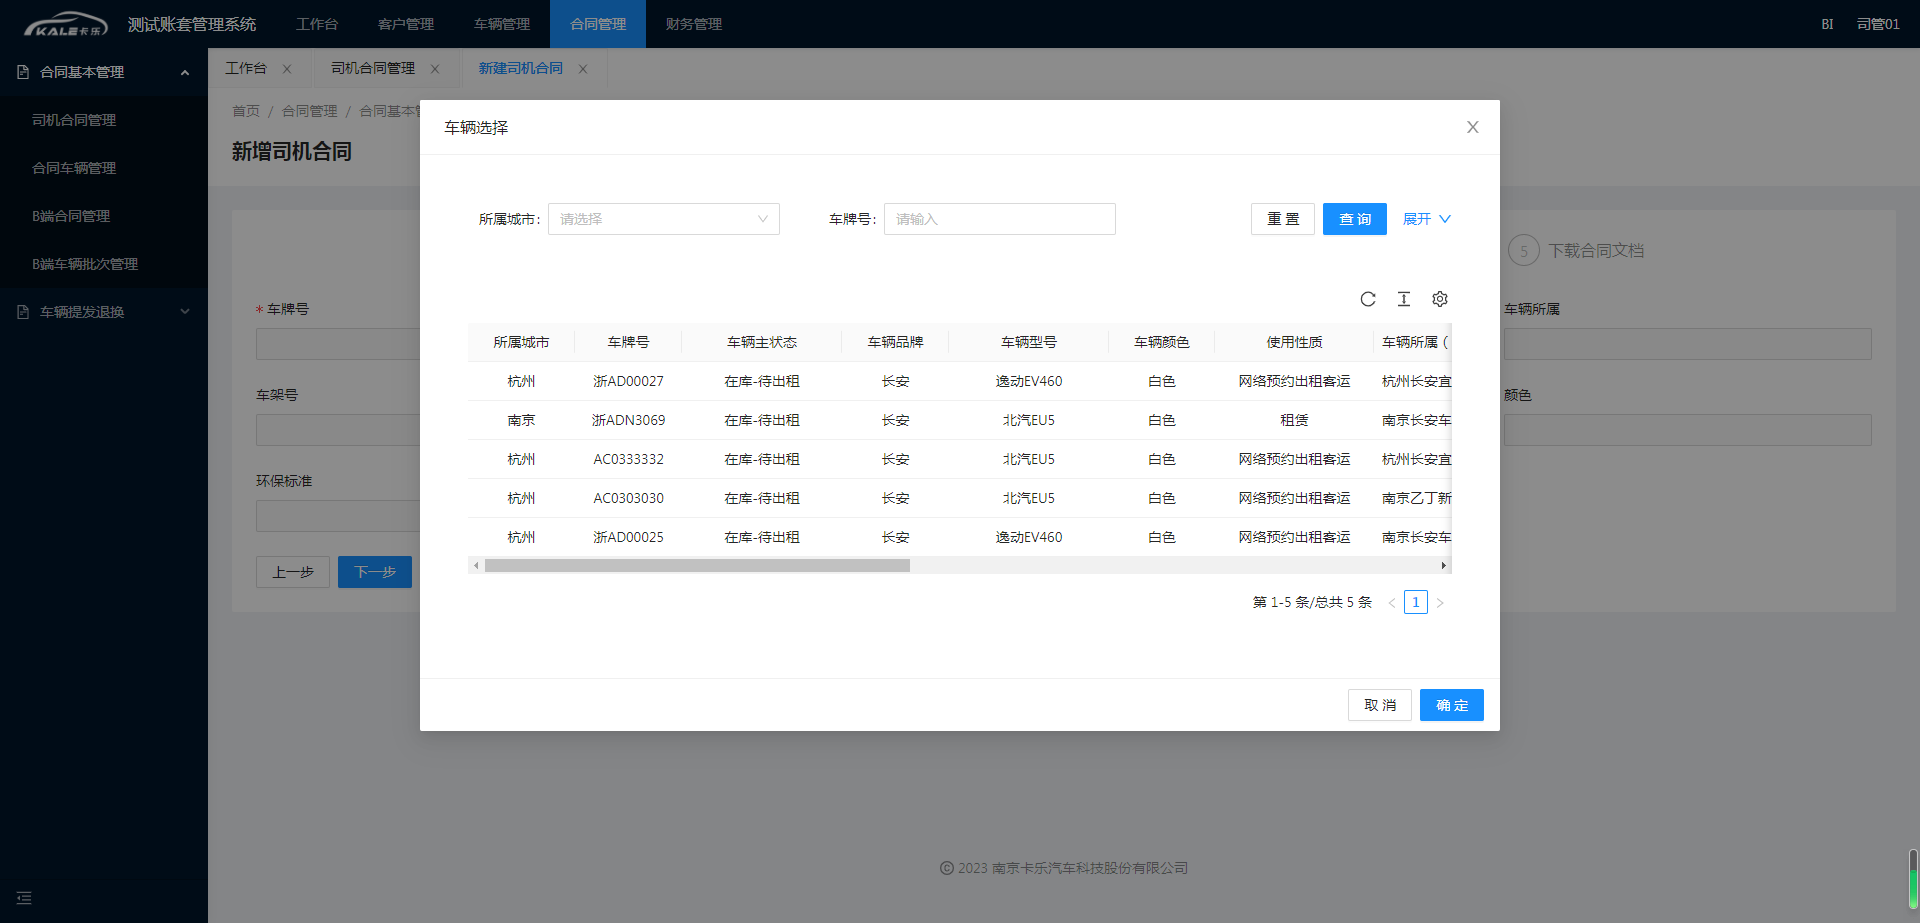1920x923 pixels.
Task: Click the 租赁 usage cell in 南京 row
Action: 1295,420
